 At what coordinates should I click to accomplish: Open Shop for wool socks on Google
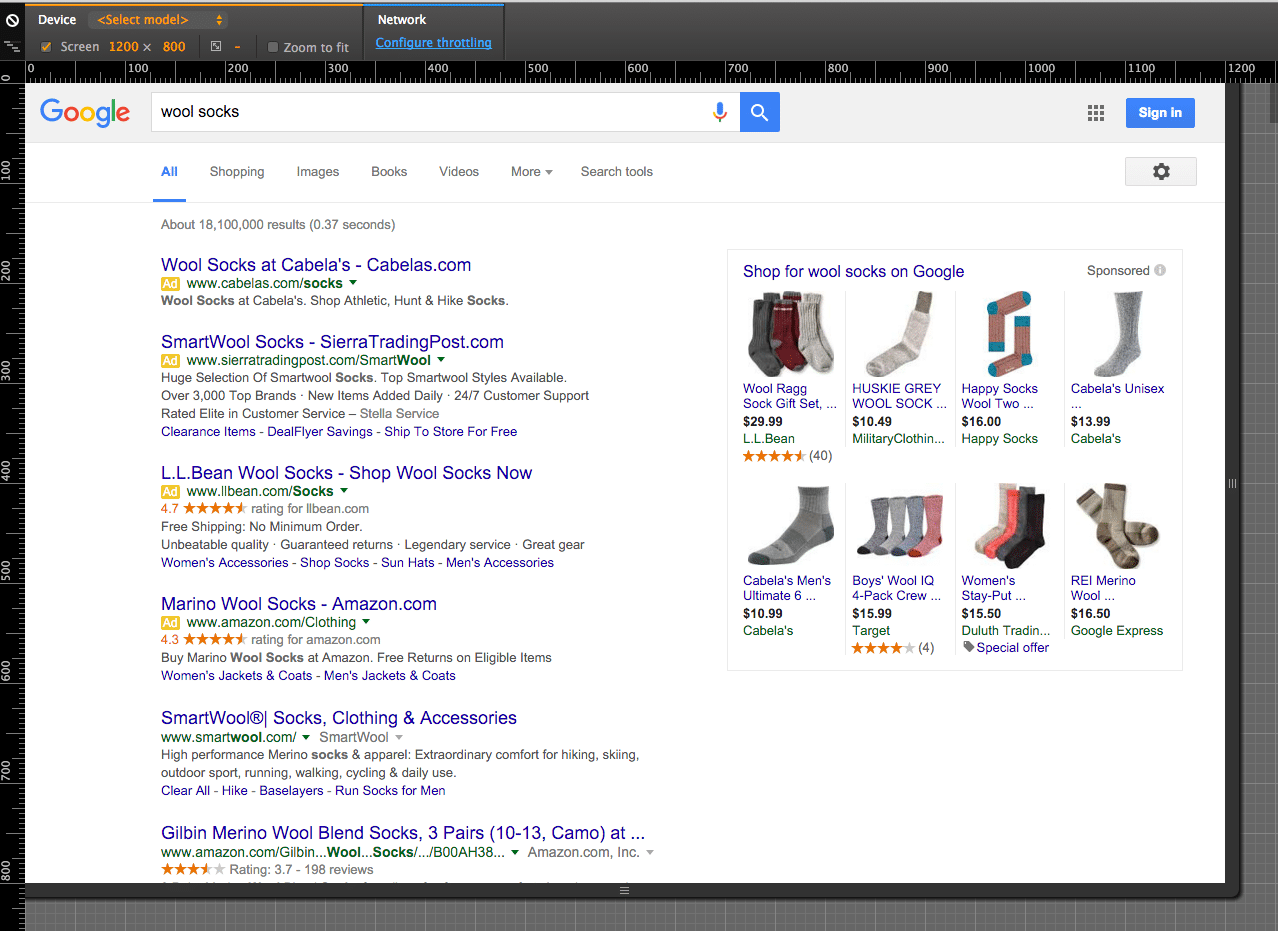(853, 272)
